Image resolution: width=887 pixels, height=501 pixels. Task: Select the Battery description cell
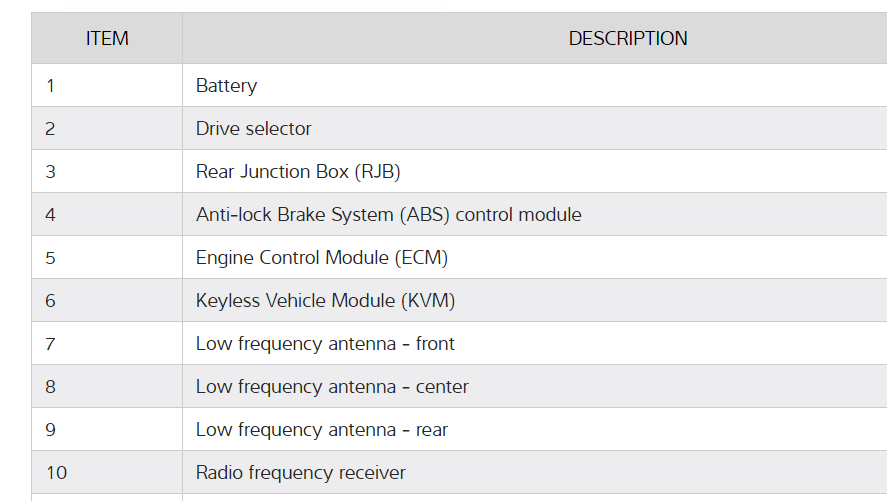pos(227,86)
